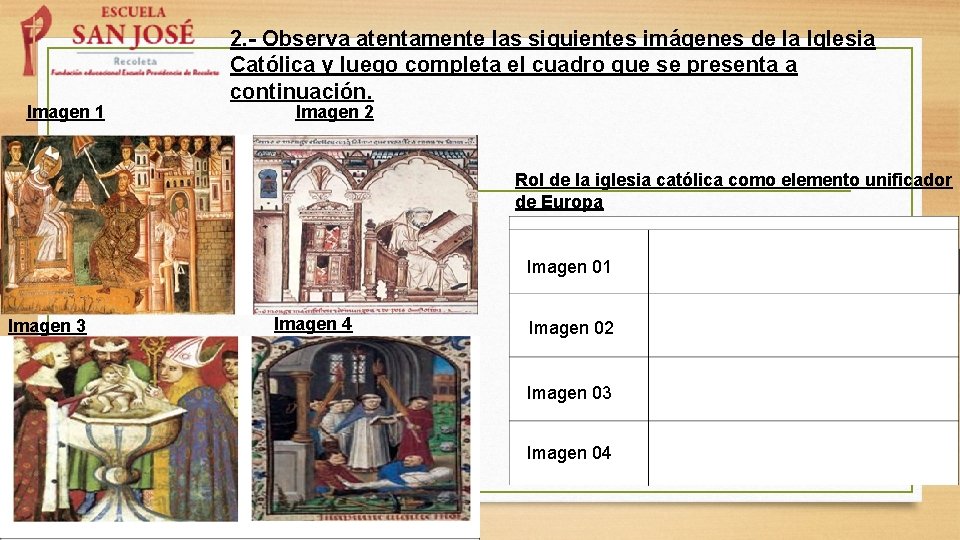Click the table row label 'Imagen 01'

coord(569,267)
